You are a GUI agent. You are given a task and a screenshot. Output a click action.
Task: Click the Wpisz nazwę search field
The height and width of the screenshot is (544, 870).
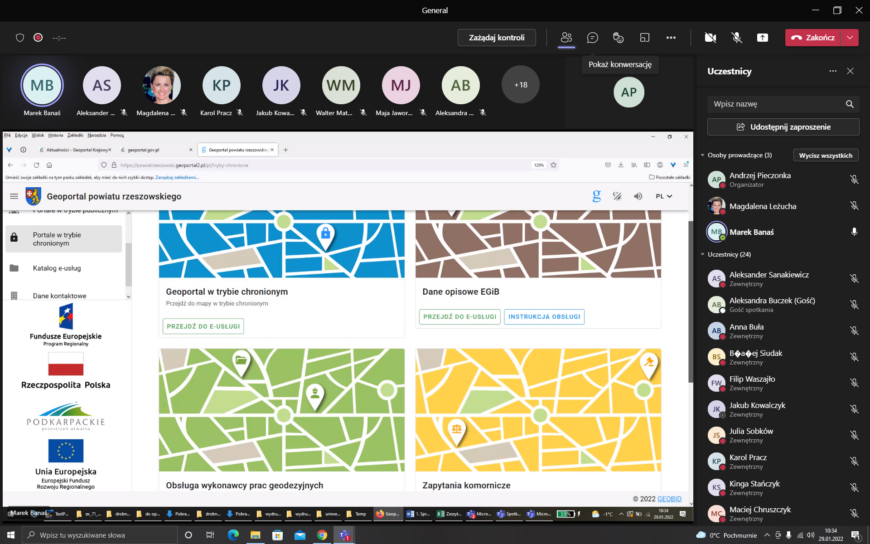(x=783, y=104)
